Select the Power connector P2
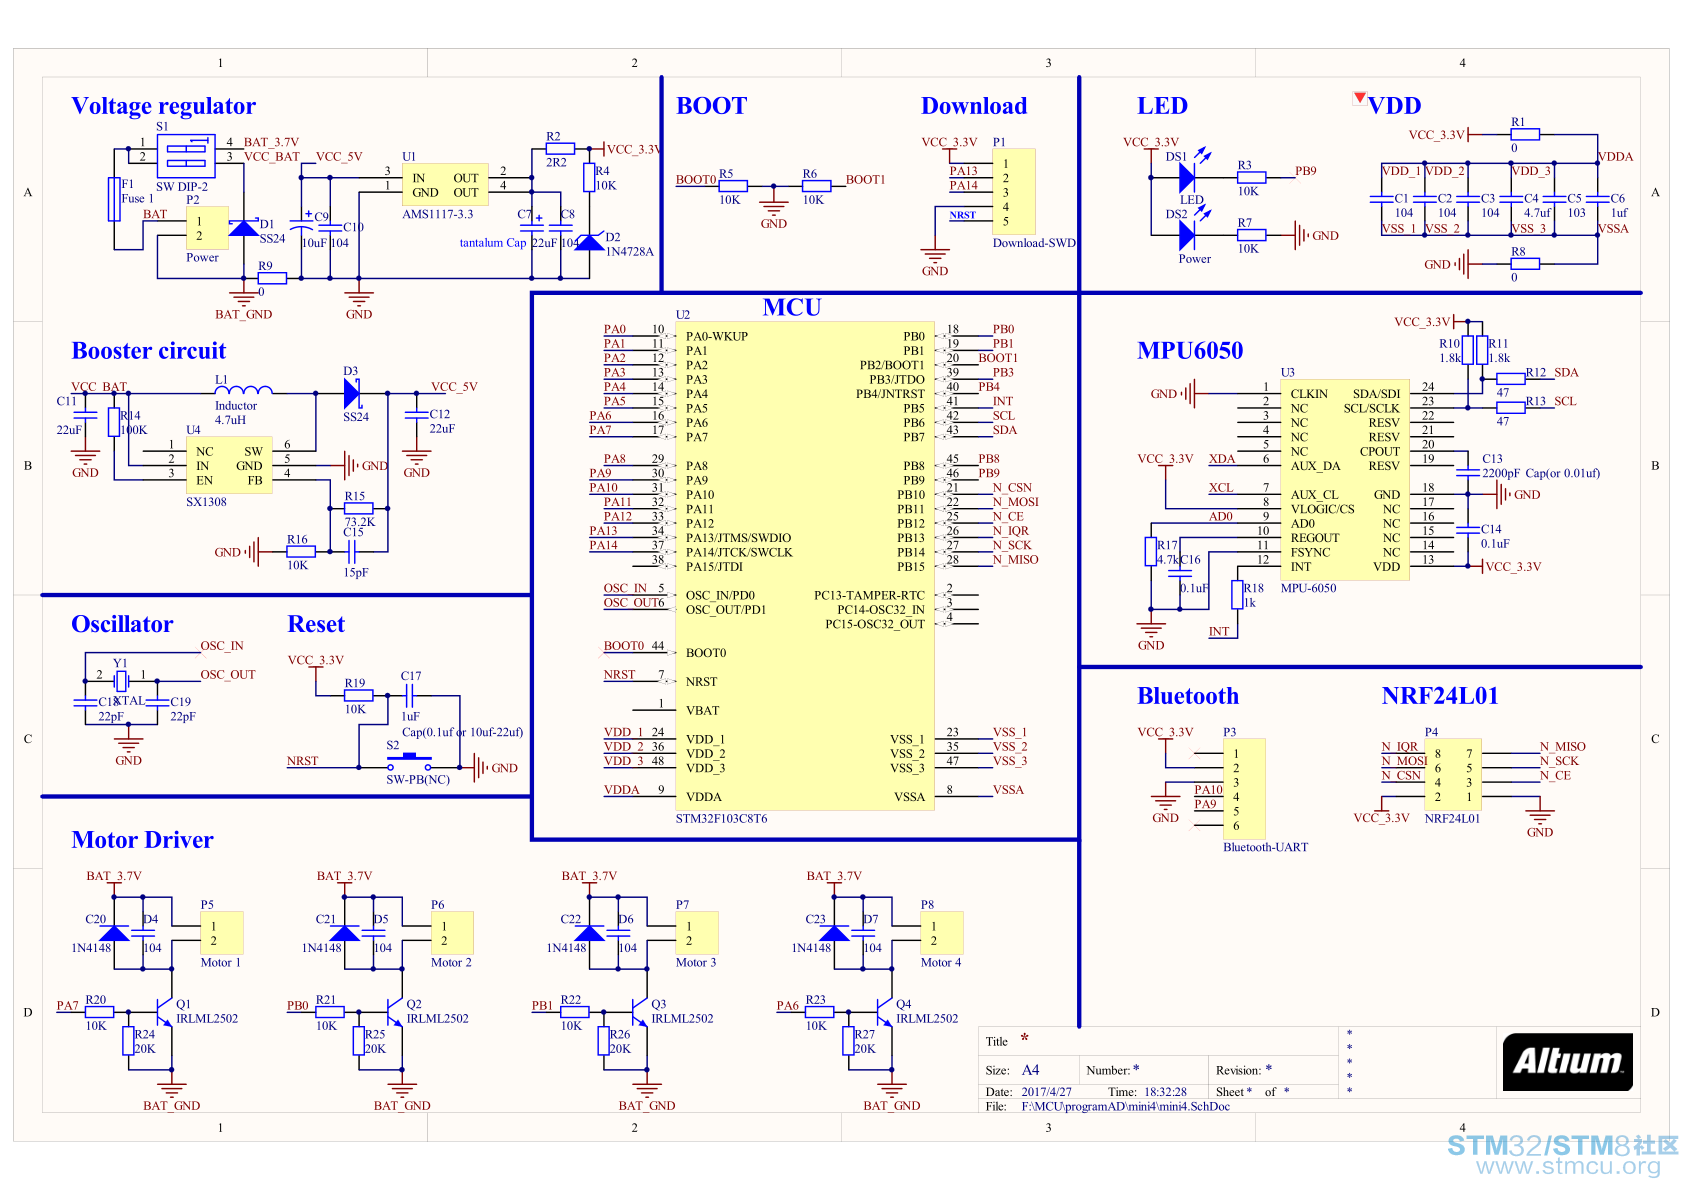This screenshot has height=1191, width=1685. click(x=207, y=228)
